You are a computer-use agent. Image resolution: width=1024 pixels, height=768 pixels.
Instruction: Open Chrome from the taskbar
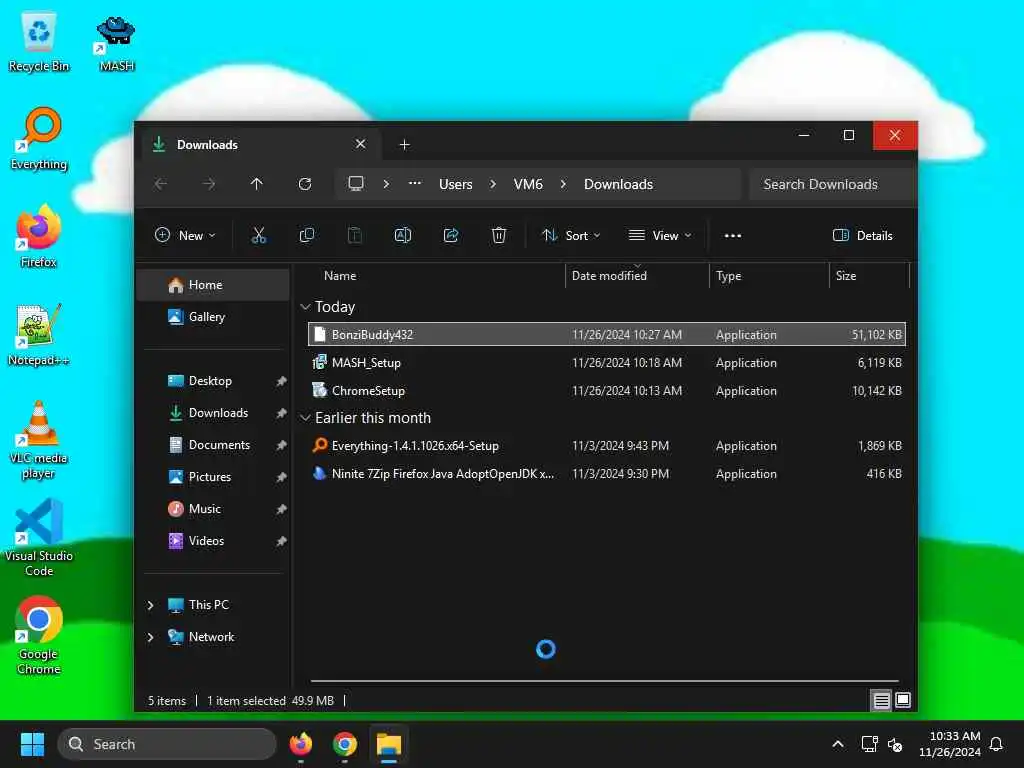point(345,744)
